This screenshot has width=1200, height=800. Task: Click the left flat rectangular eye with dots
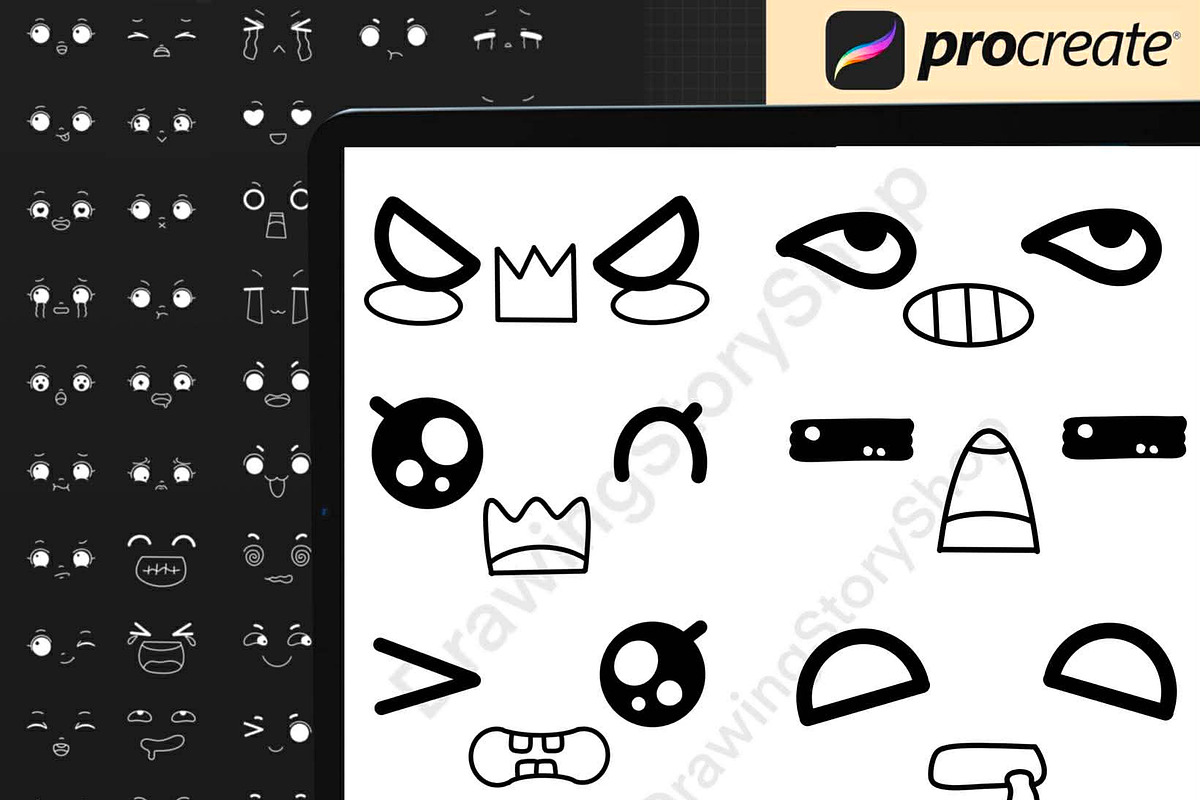851,439
